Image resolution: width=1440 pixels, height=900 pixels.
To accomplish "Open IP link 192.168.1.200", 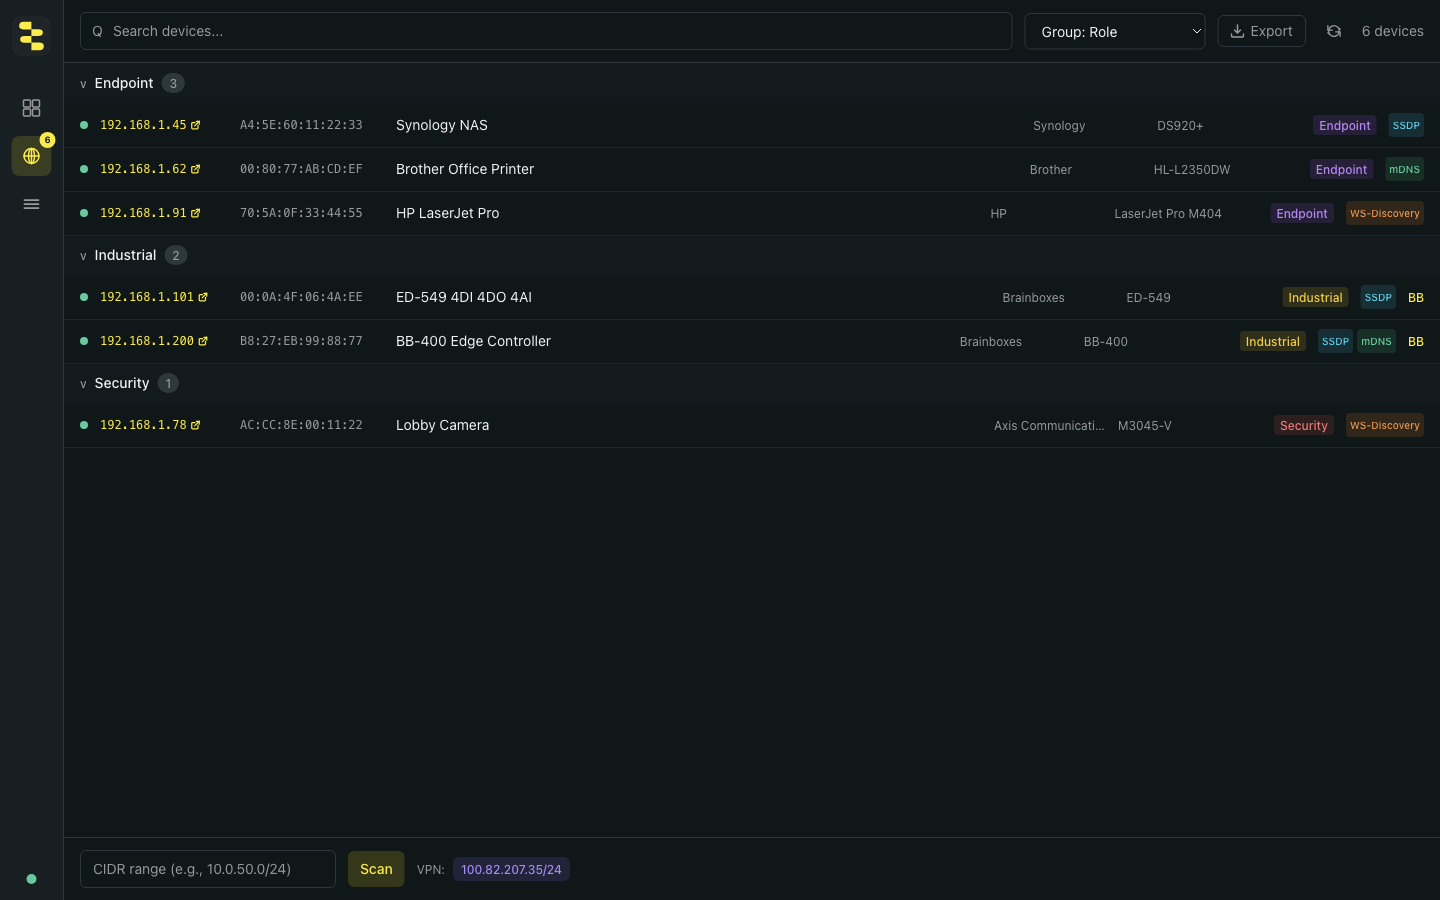I will (x=147, y=341).
